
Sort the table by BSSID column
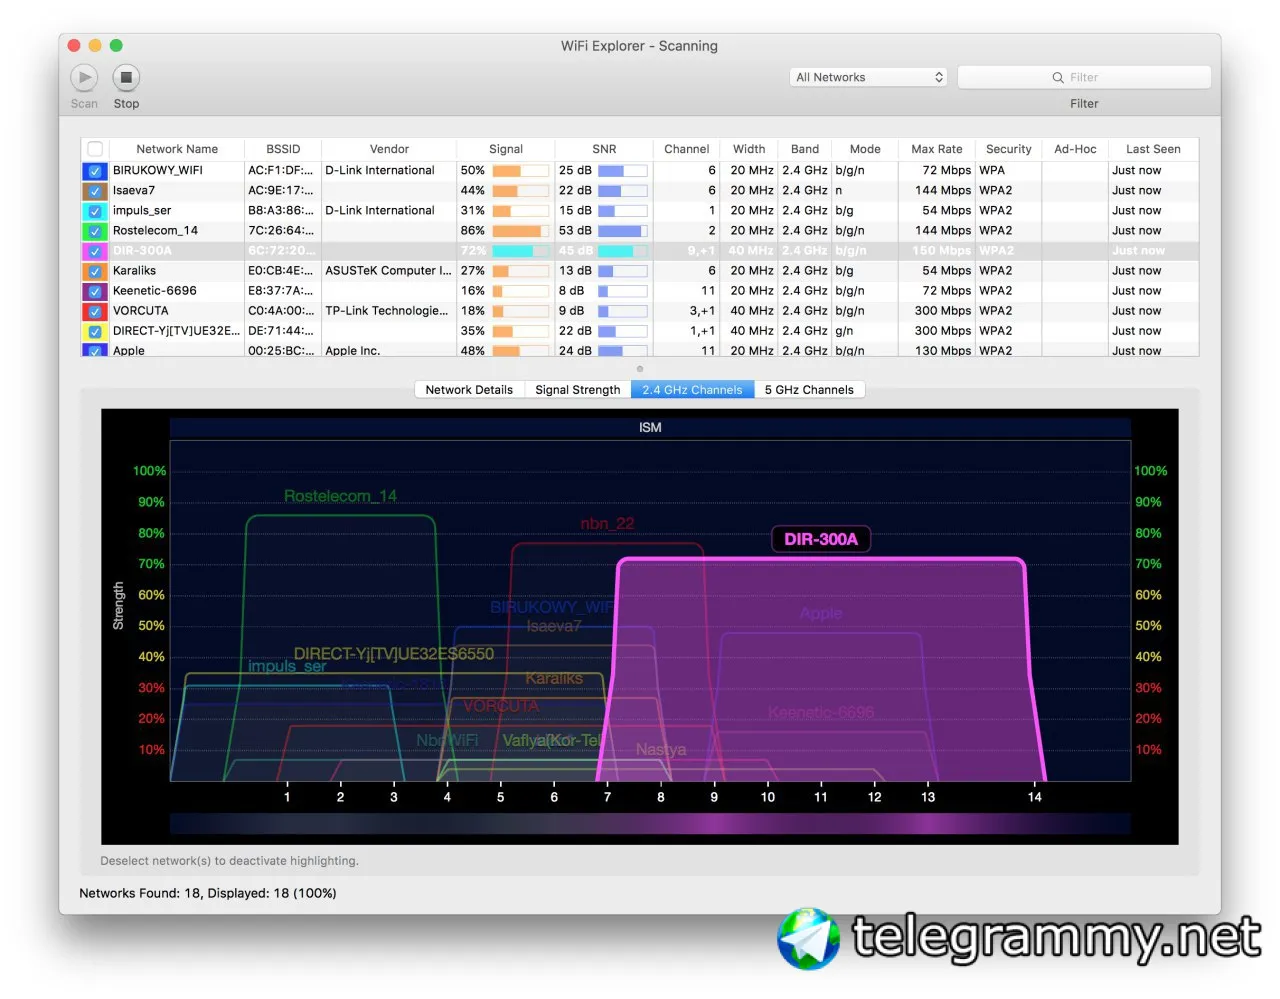283,149
